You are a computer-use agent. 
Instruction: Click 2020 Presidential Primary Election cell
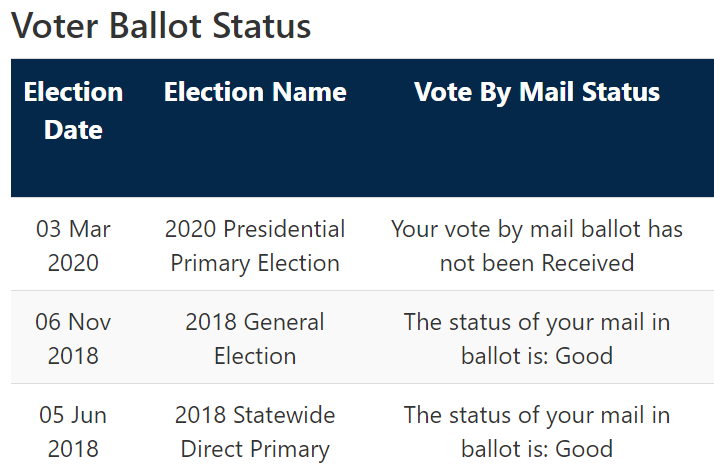click(x=255, y=246)
